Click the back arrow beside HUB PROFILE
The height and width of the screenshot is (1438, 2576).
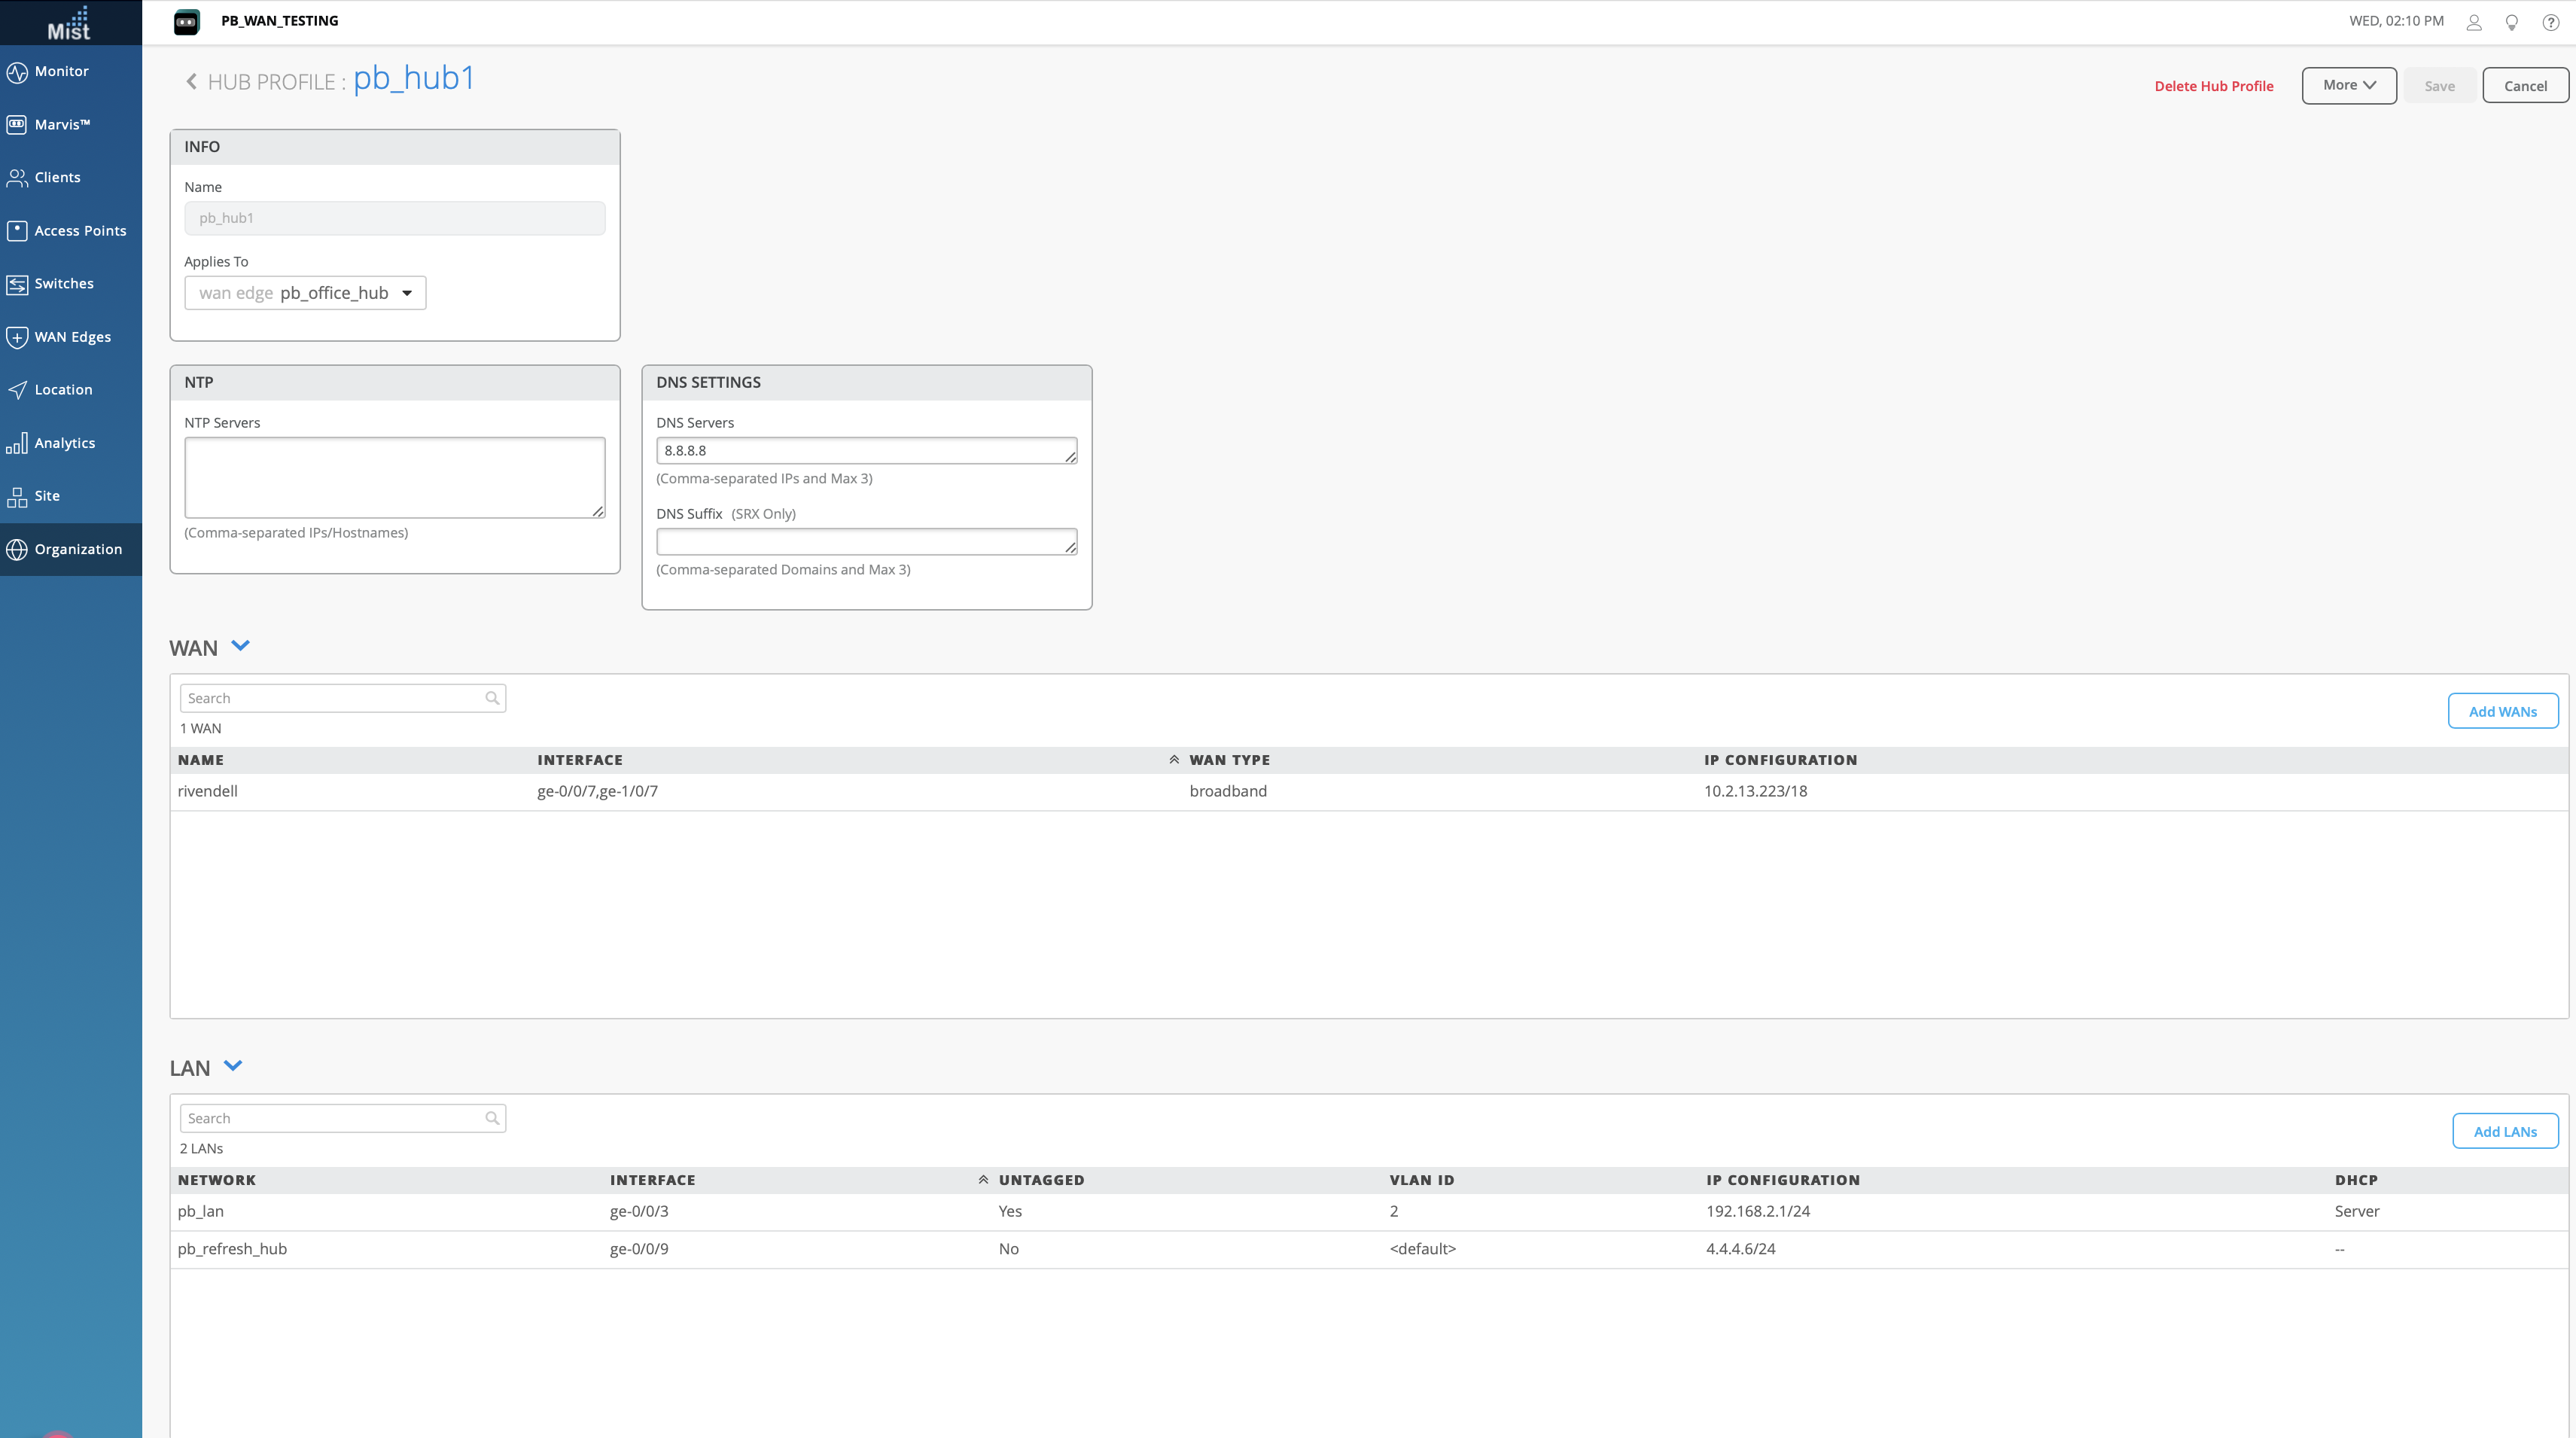pyautogui.click(x=191, y=82)
